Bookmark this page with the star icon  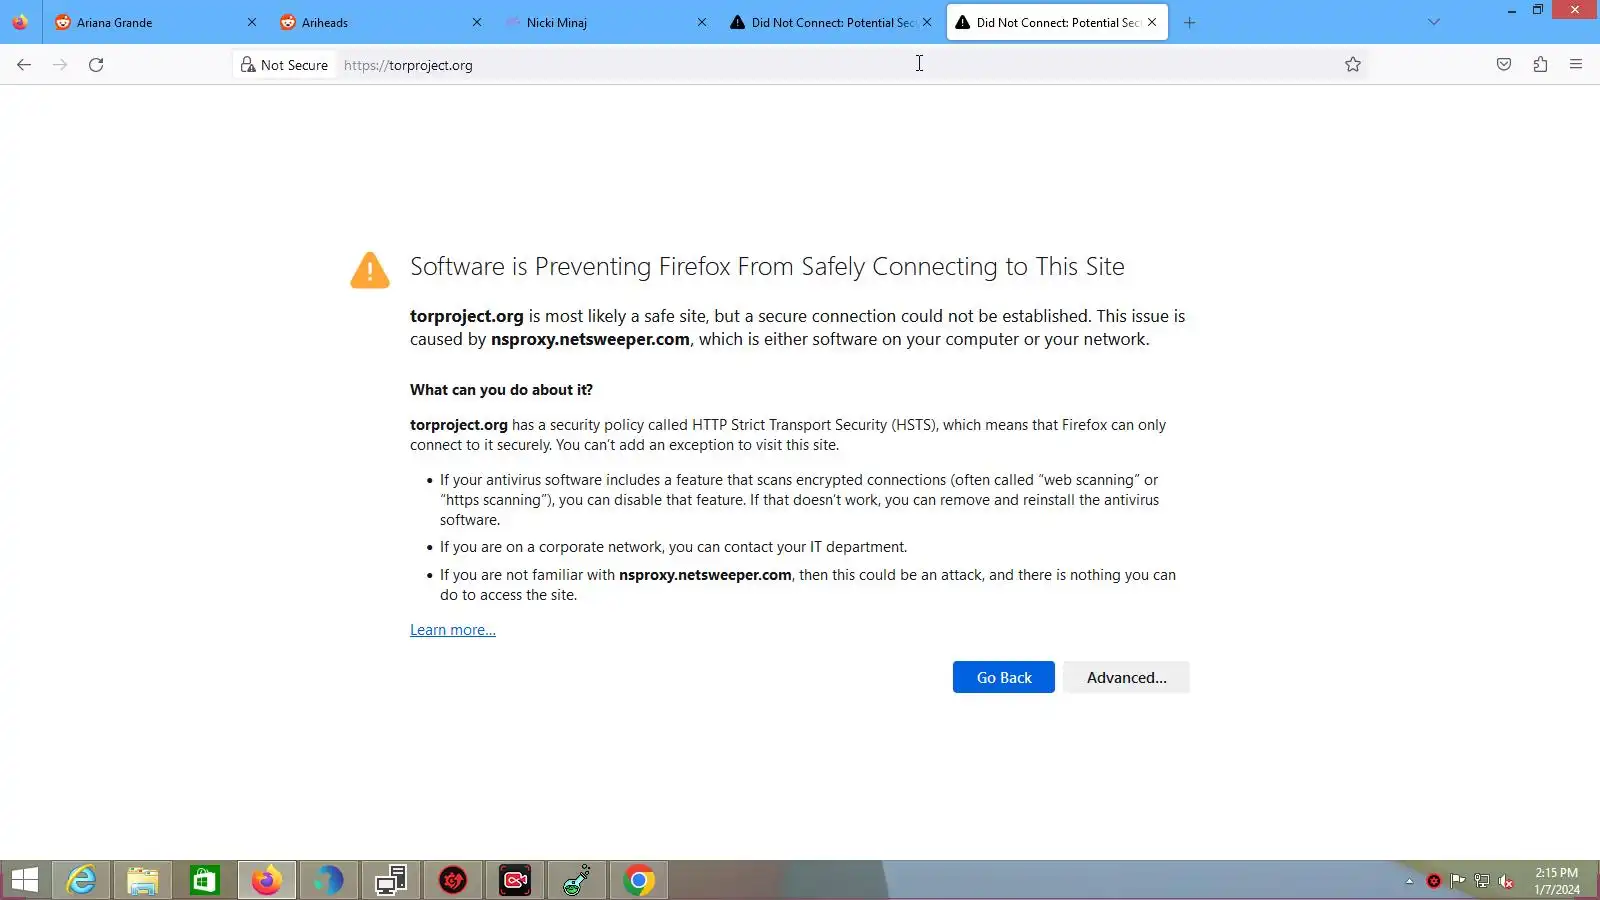click(1353, 65)
